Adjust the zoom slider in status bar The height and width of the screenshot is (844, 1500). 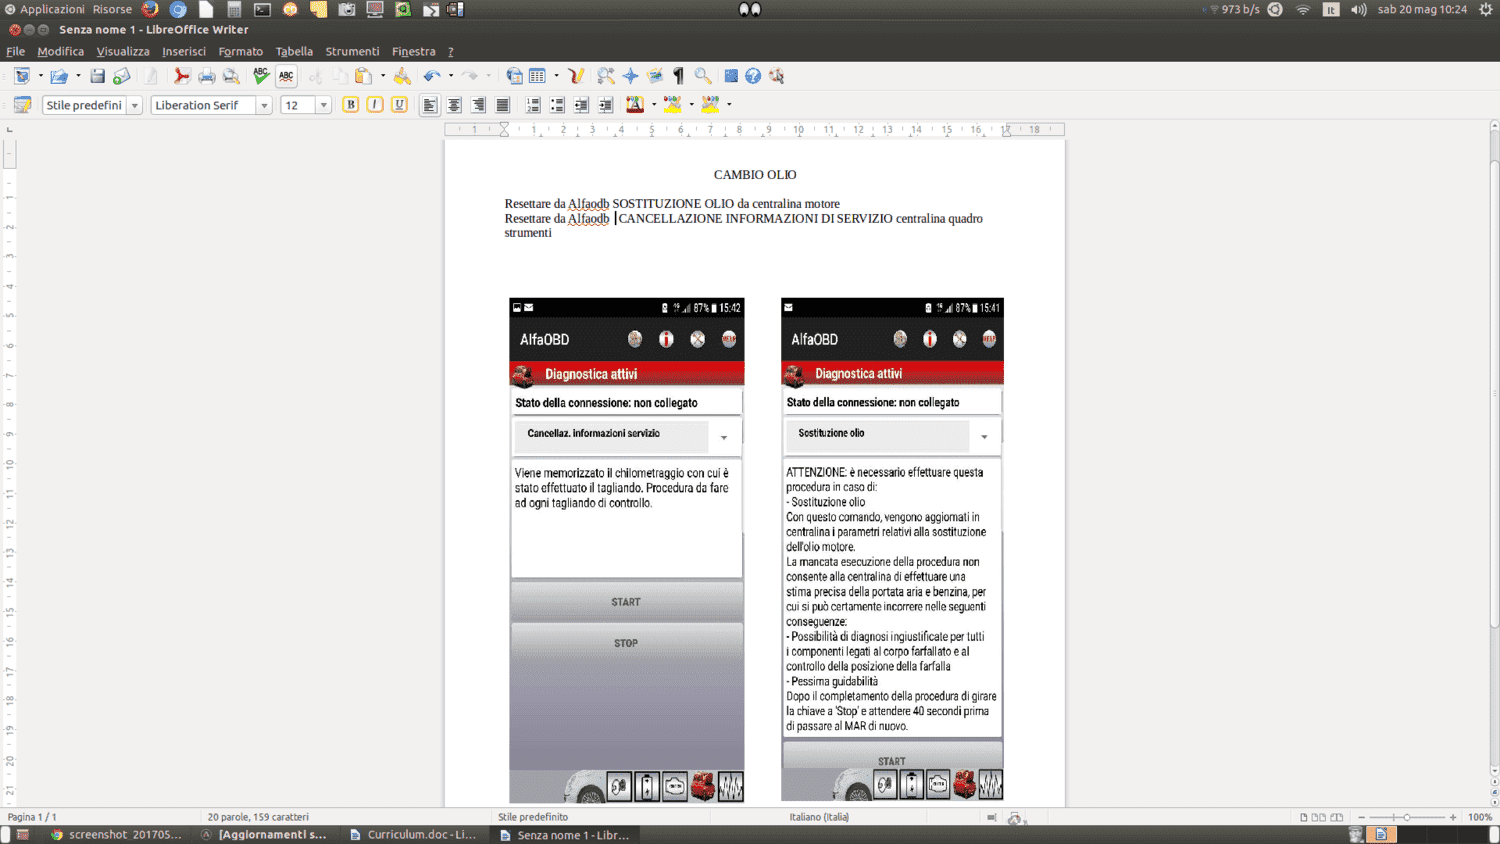pyautogui.click(x=1407, y=817)
